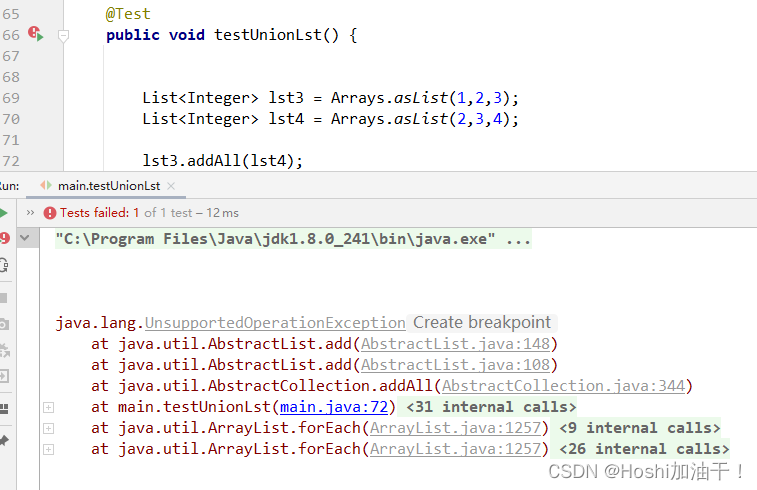Click the failed tests counter icon in sidebar
Viewport: 757px width, 490px height.
4,238
